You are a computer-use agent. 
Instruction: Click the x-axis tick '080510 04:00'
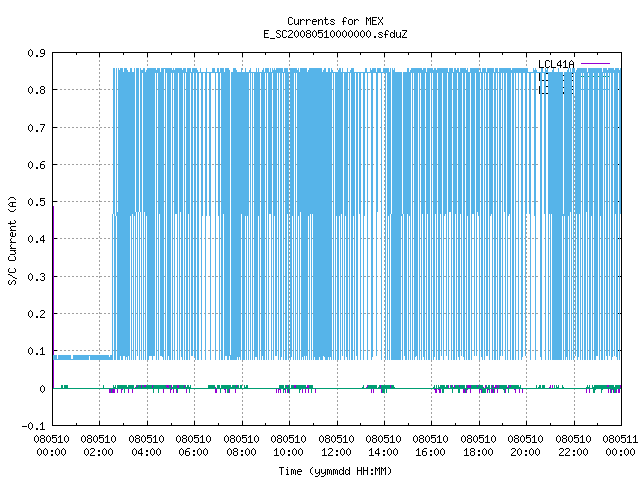pyautogui.click(x=147, y=446)
